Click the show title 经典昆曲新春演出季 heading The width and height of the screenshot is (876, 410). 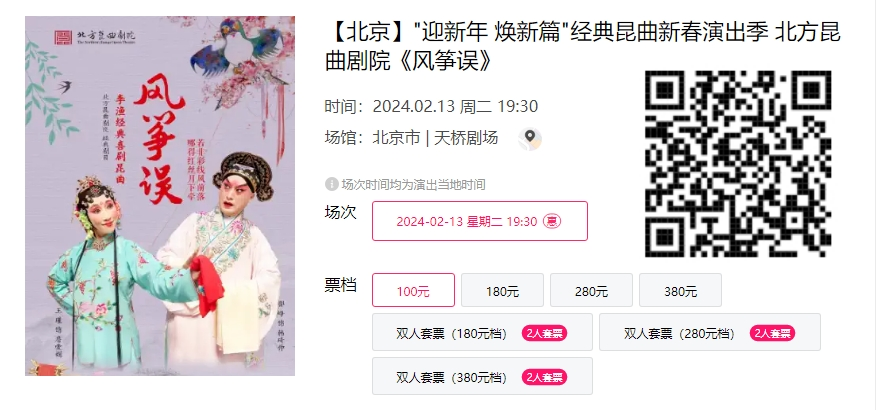coord(583,47)
